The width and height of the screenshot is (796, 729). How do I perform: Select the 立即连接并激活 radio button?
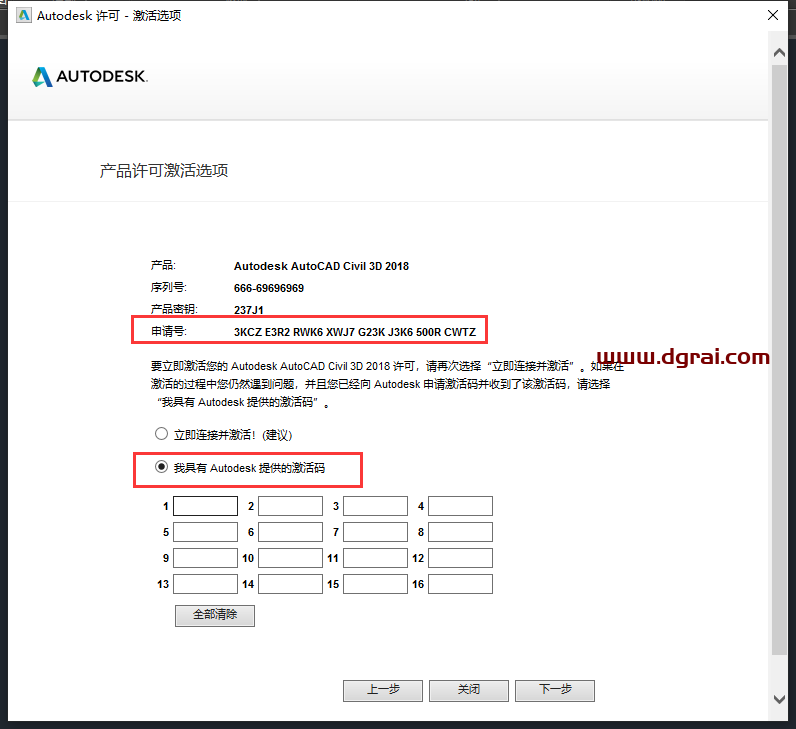point(161,434)
